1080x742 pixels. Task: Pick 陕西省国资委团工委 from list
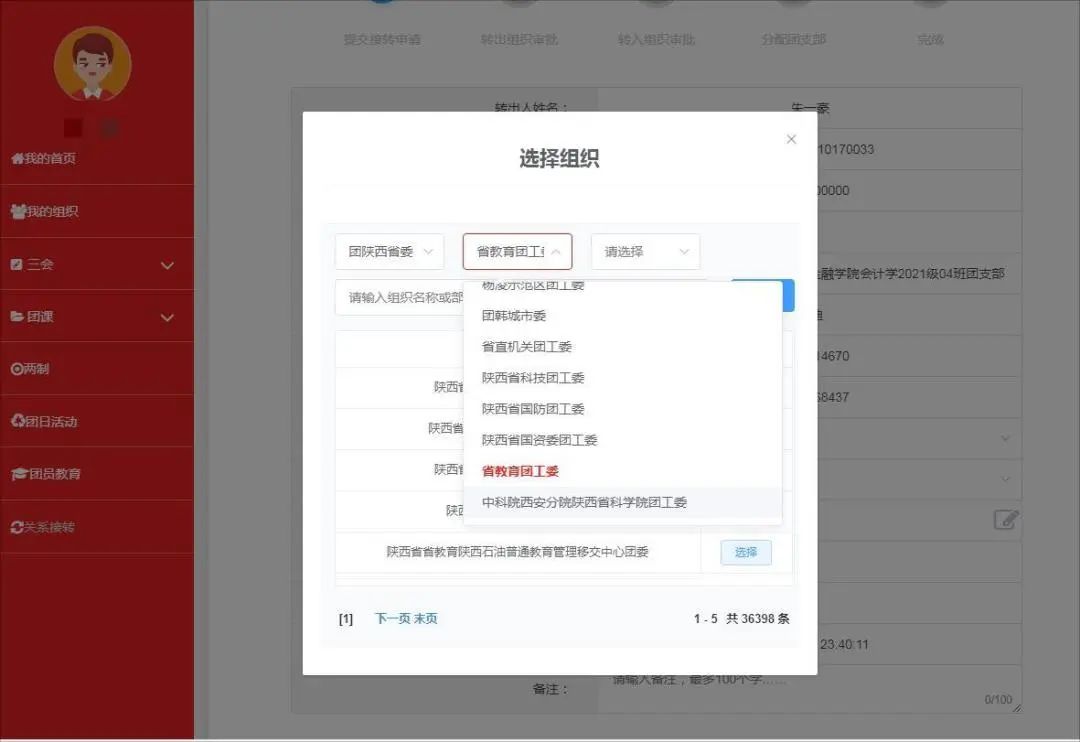tap(539, 440)
